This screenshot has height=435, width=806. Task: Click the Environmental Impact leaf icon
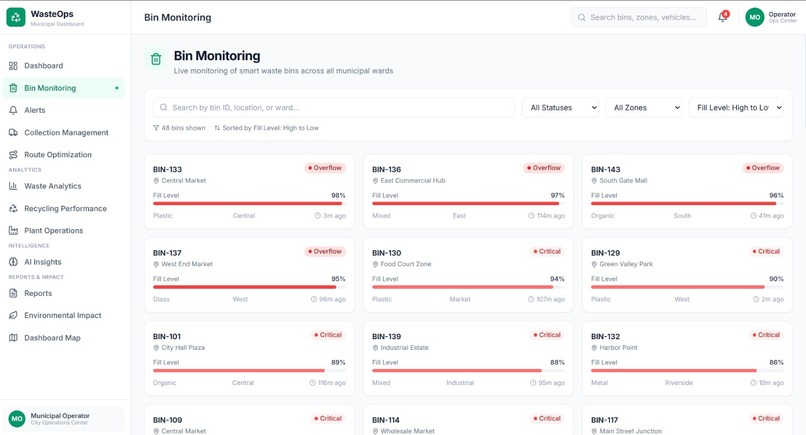point(13,315)
